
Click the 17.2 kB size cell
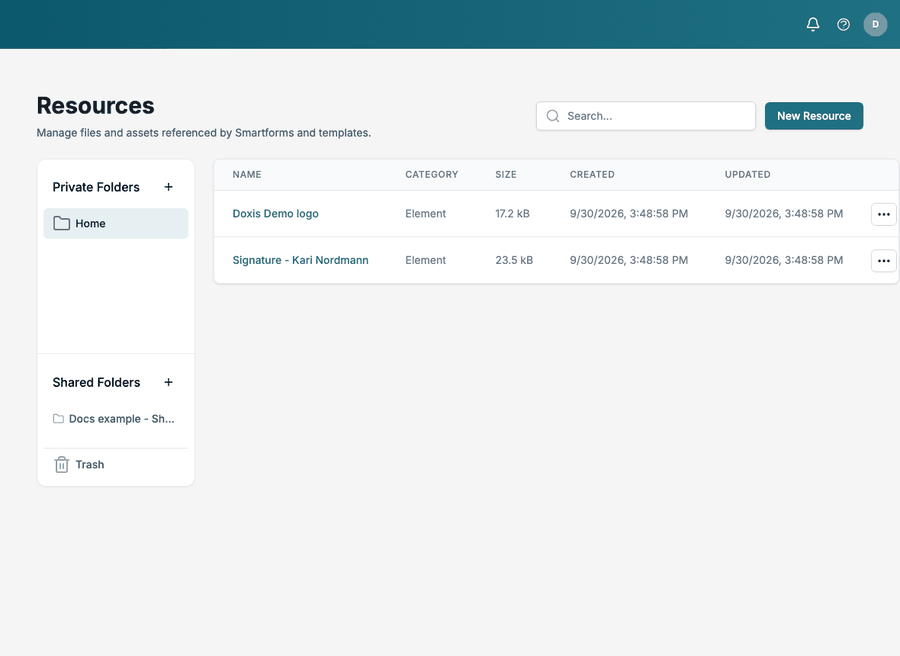point(513,214)
